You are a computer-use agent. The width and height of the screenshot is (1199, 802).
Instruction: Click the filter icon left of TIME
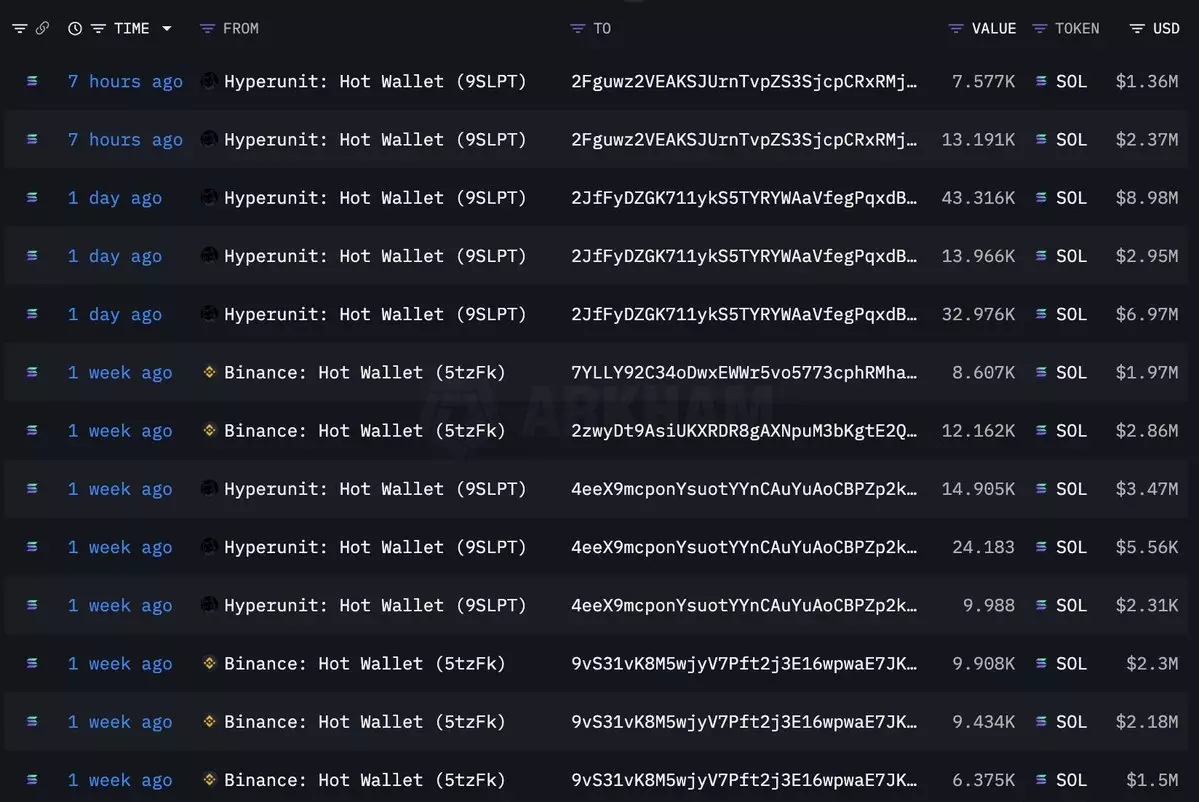98,29
